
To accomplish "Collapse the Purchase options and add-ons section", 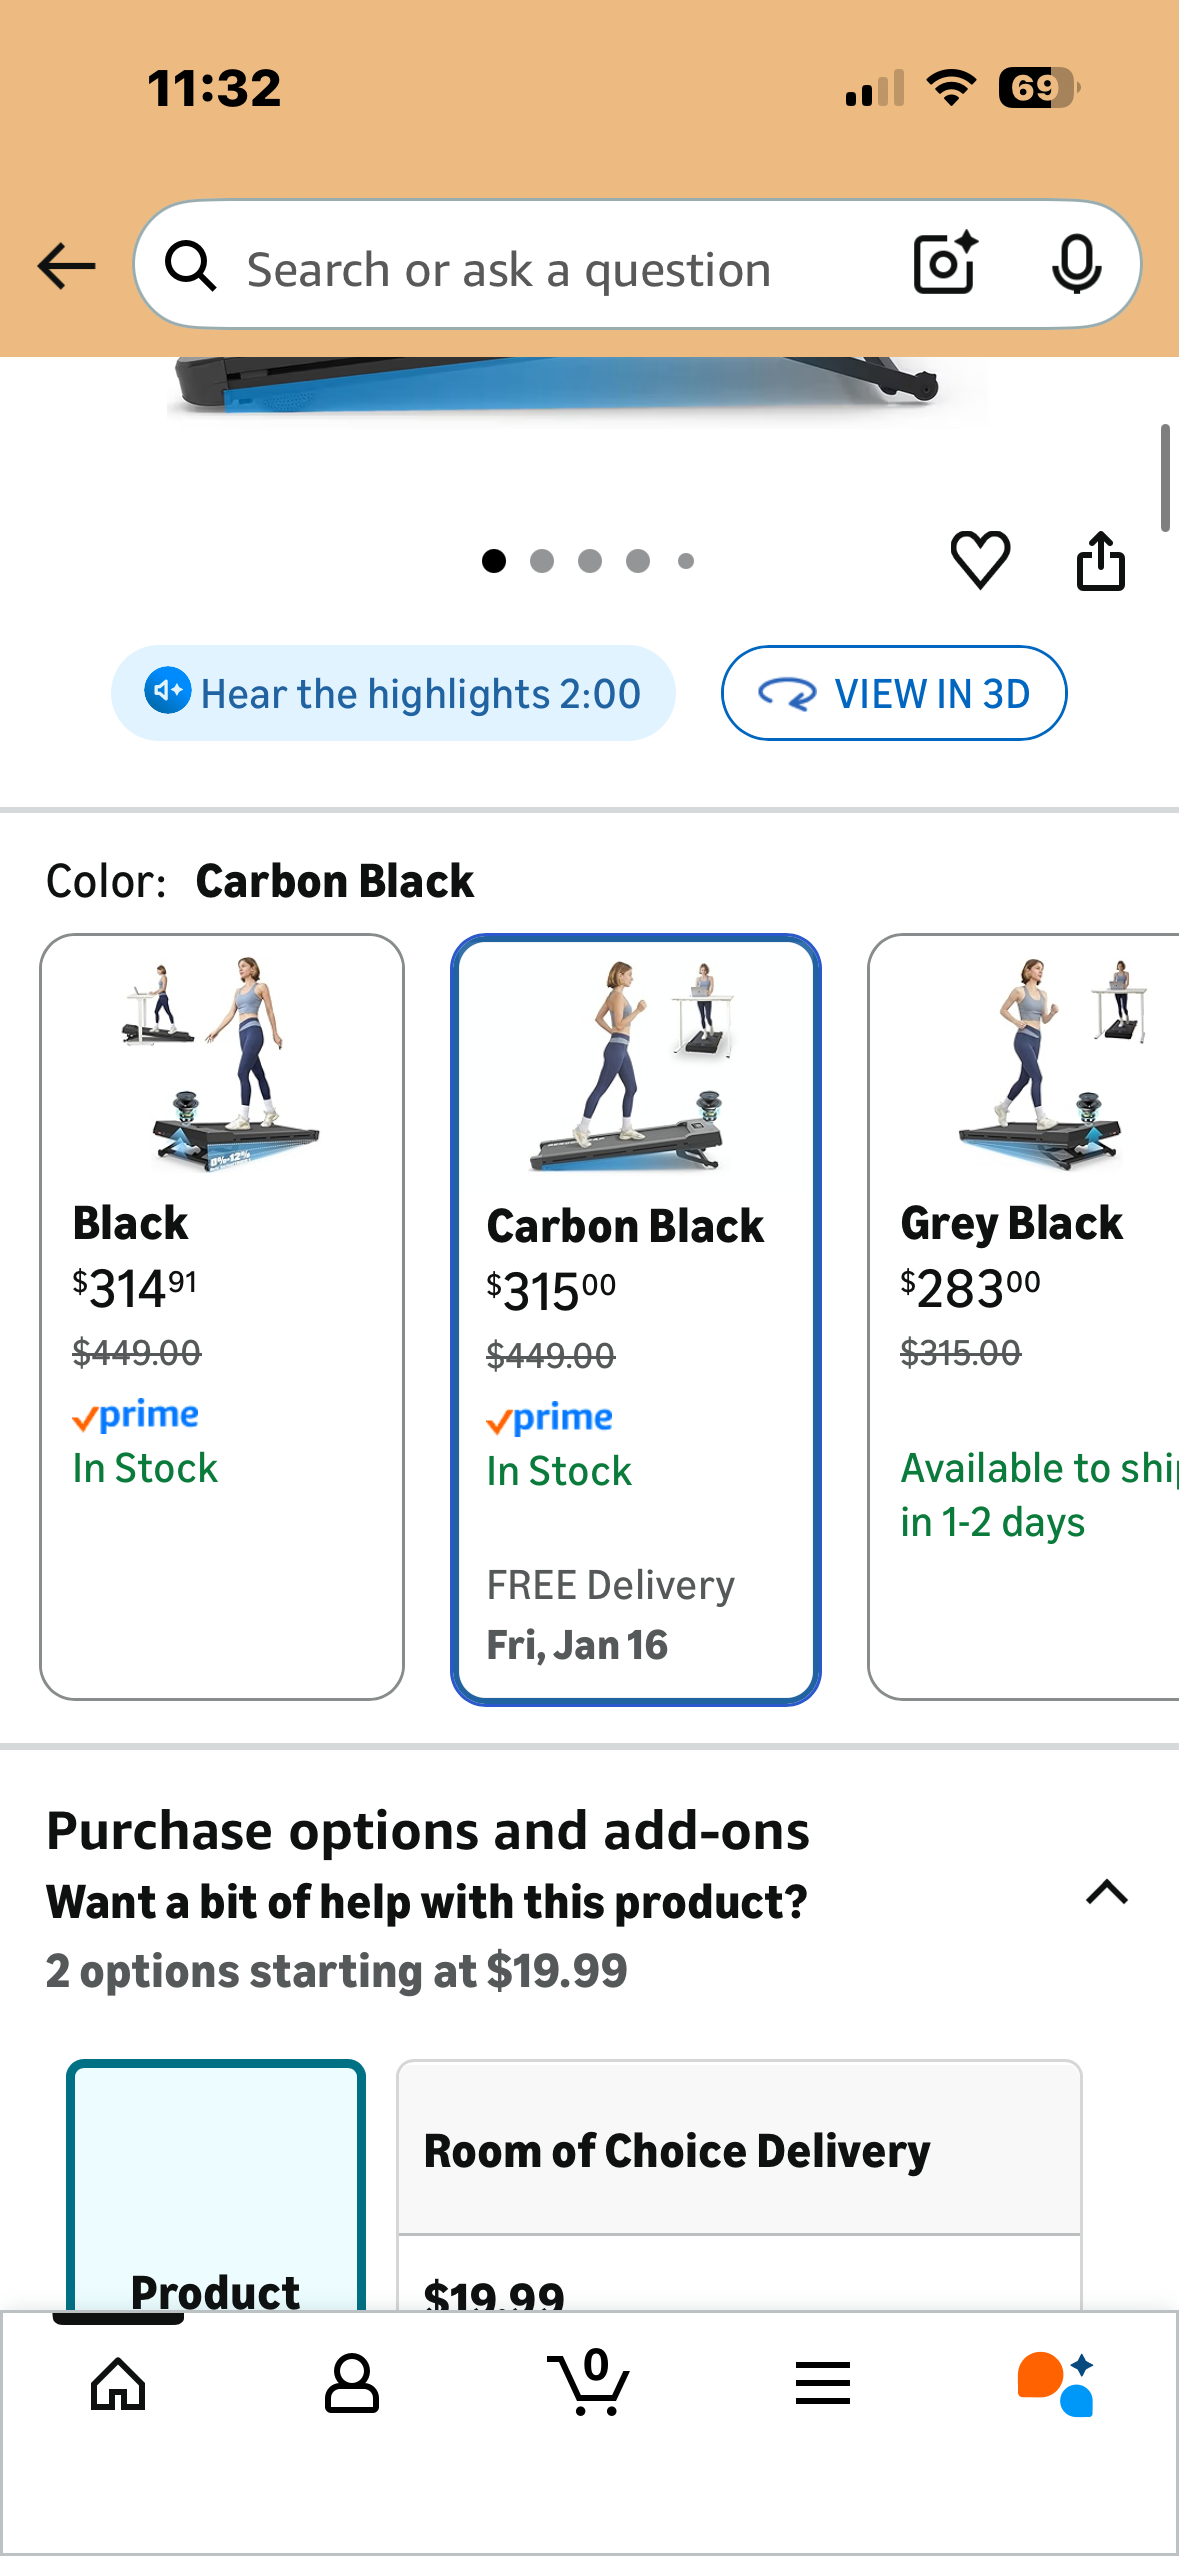I will pyautogui.click(x=1107, y=1892).
